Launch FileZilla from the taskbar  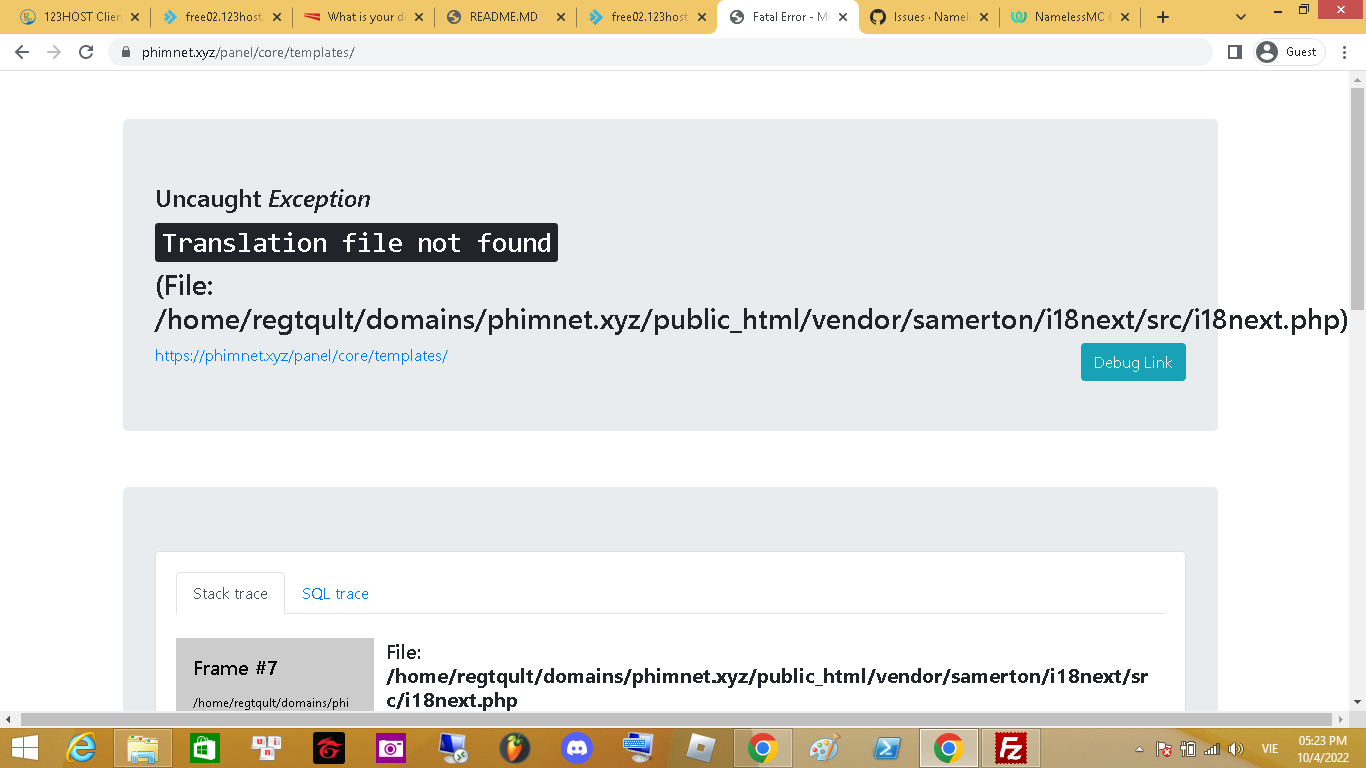pos(1009,747)
